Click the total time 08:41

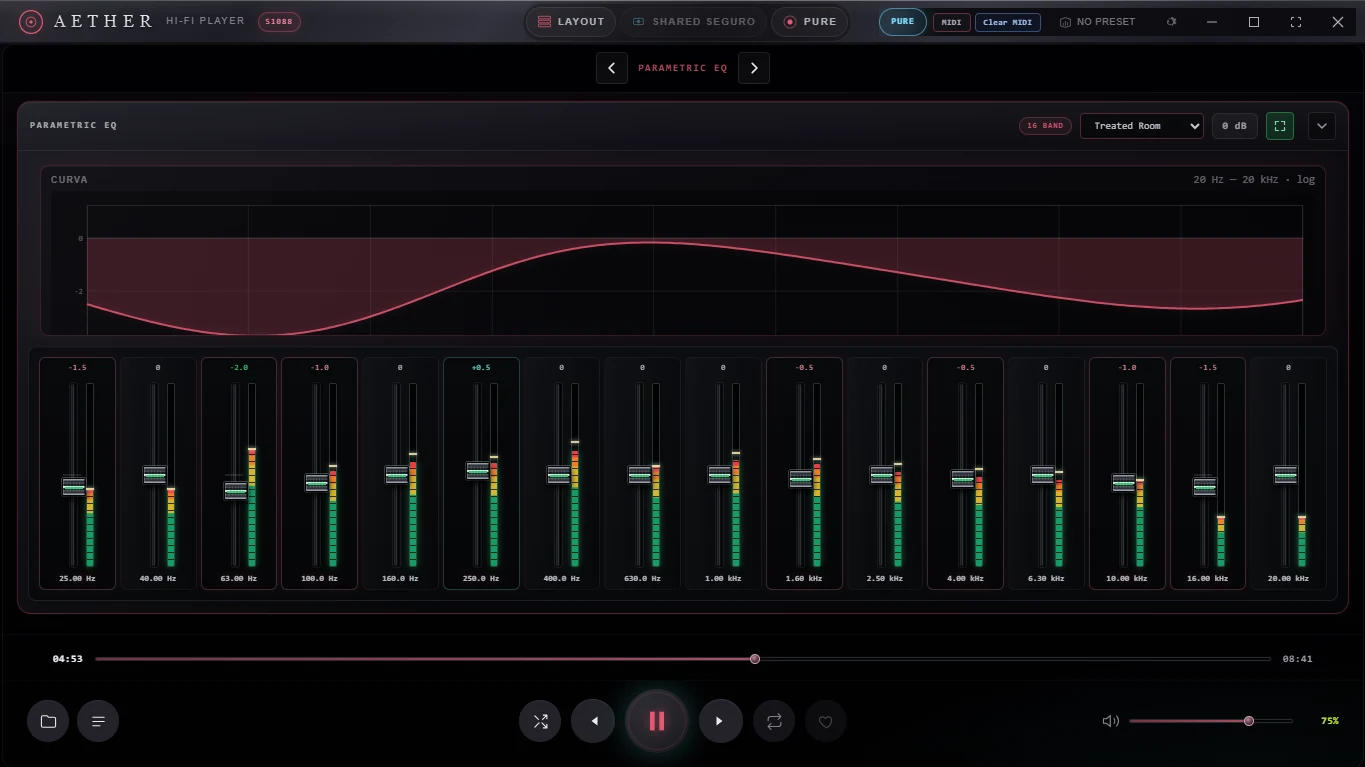[x=1297, y=659]
